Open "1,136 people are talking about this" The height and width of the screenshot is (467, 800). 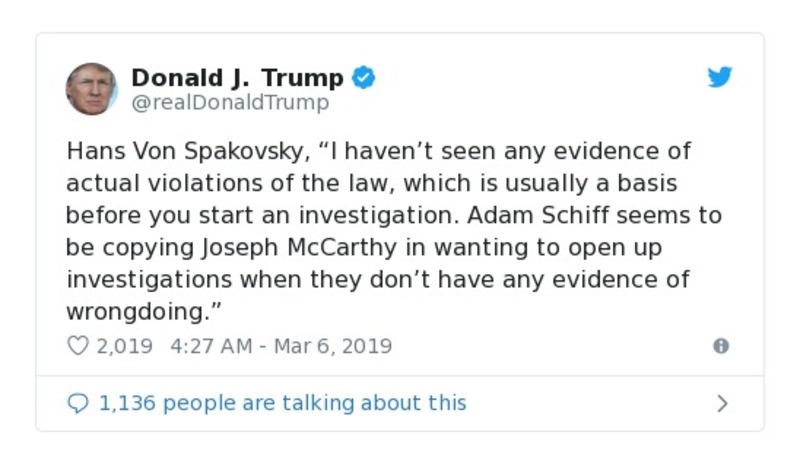pyautogui.click(x=282, y=403)
